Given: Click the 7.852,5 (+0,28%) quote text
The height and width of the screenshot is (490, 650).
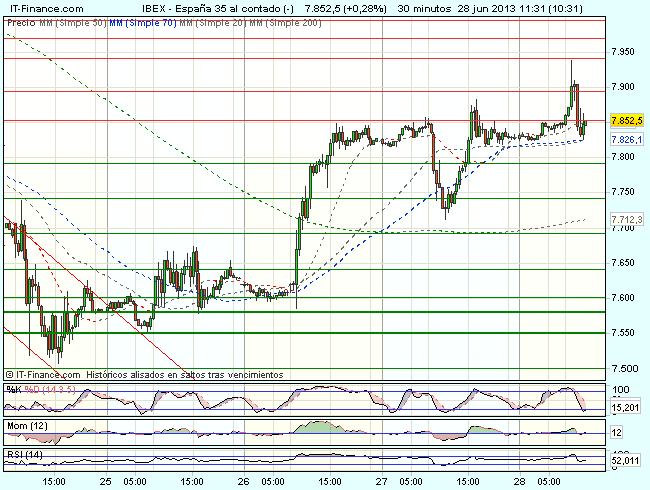Looking at the screenshot, I should [345, 8].
